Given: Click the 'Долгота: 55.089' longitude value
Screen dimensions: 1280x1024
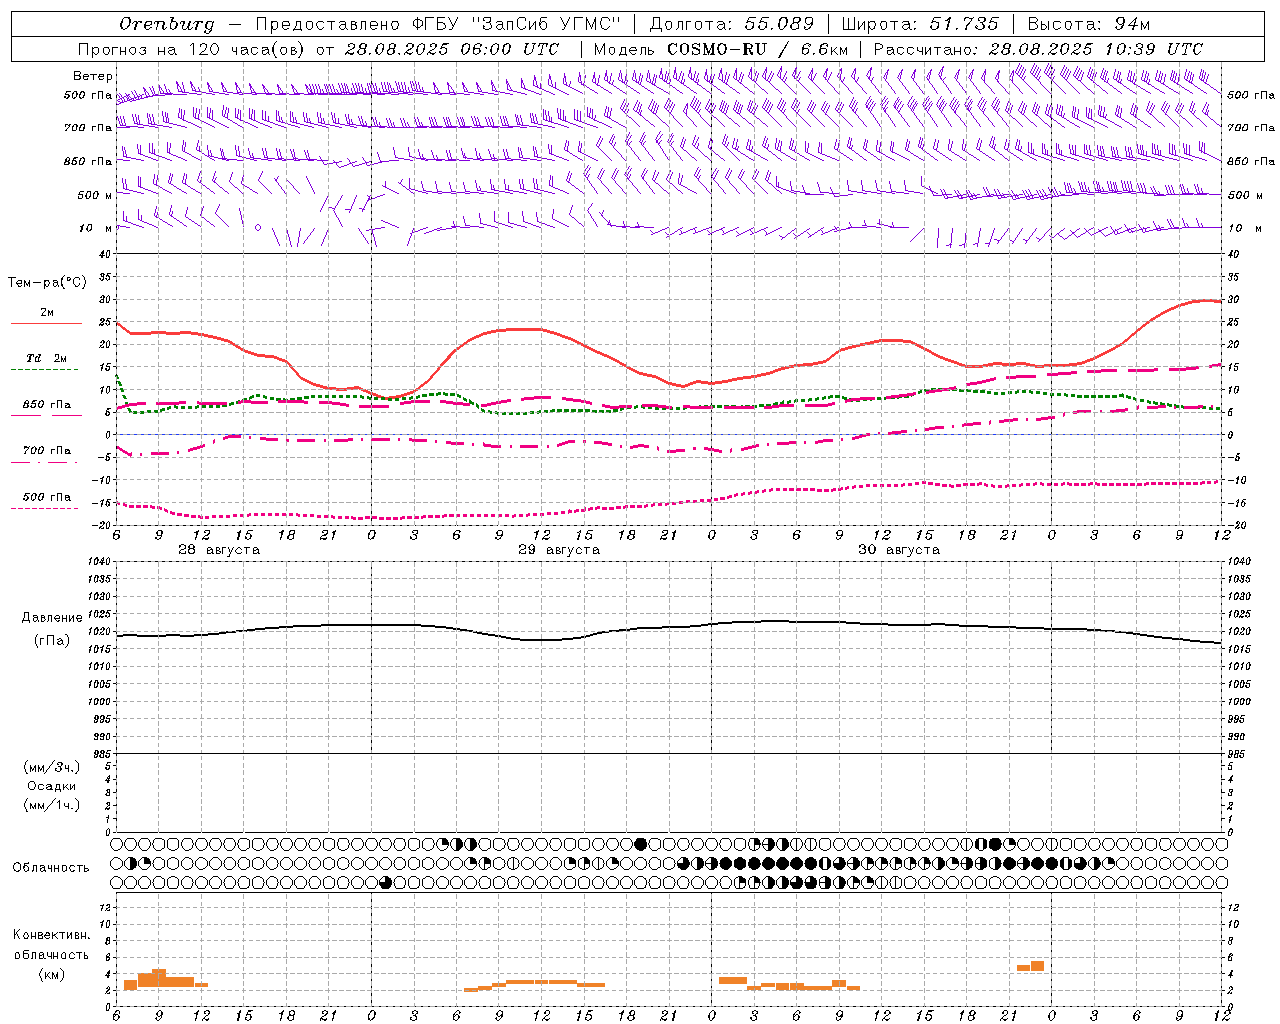Looking at the screenshot, I should click(x=731, y=24).
